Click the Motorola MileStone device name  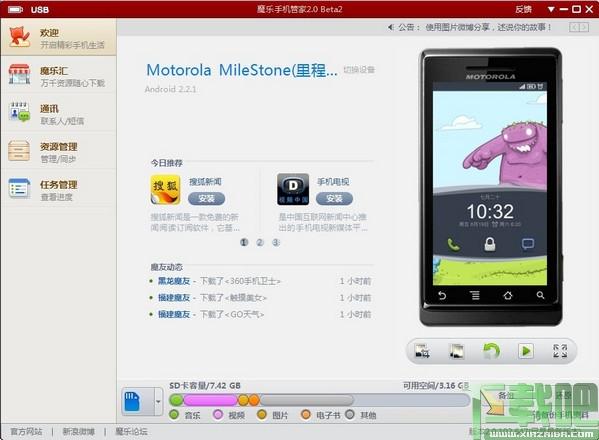[x=242, y=70]
